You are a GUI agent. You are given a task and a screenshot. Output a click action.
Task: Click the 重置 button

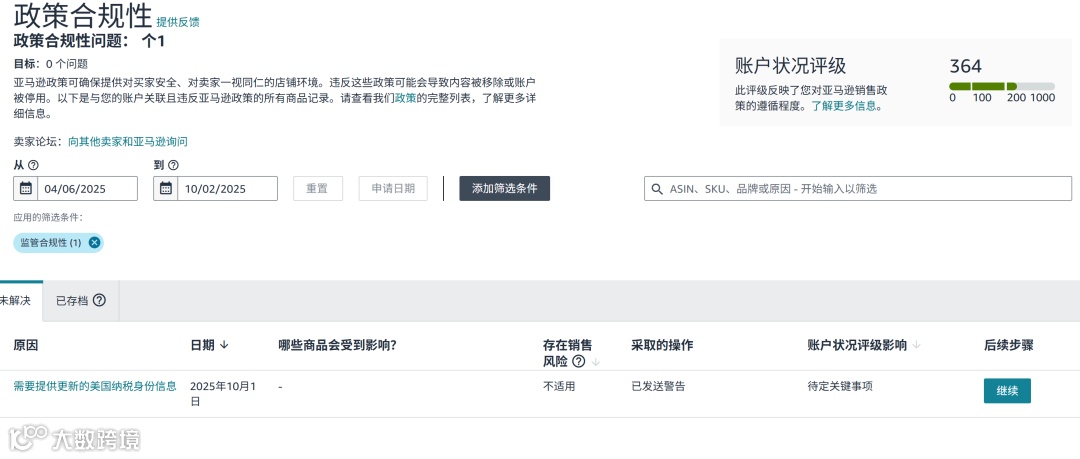(318, 189)
